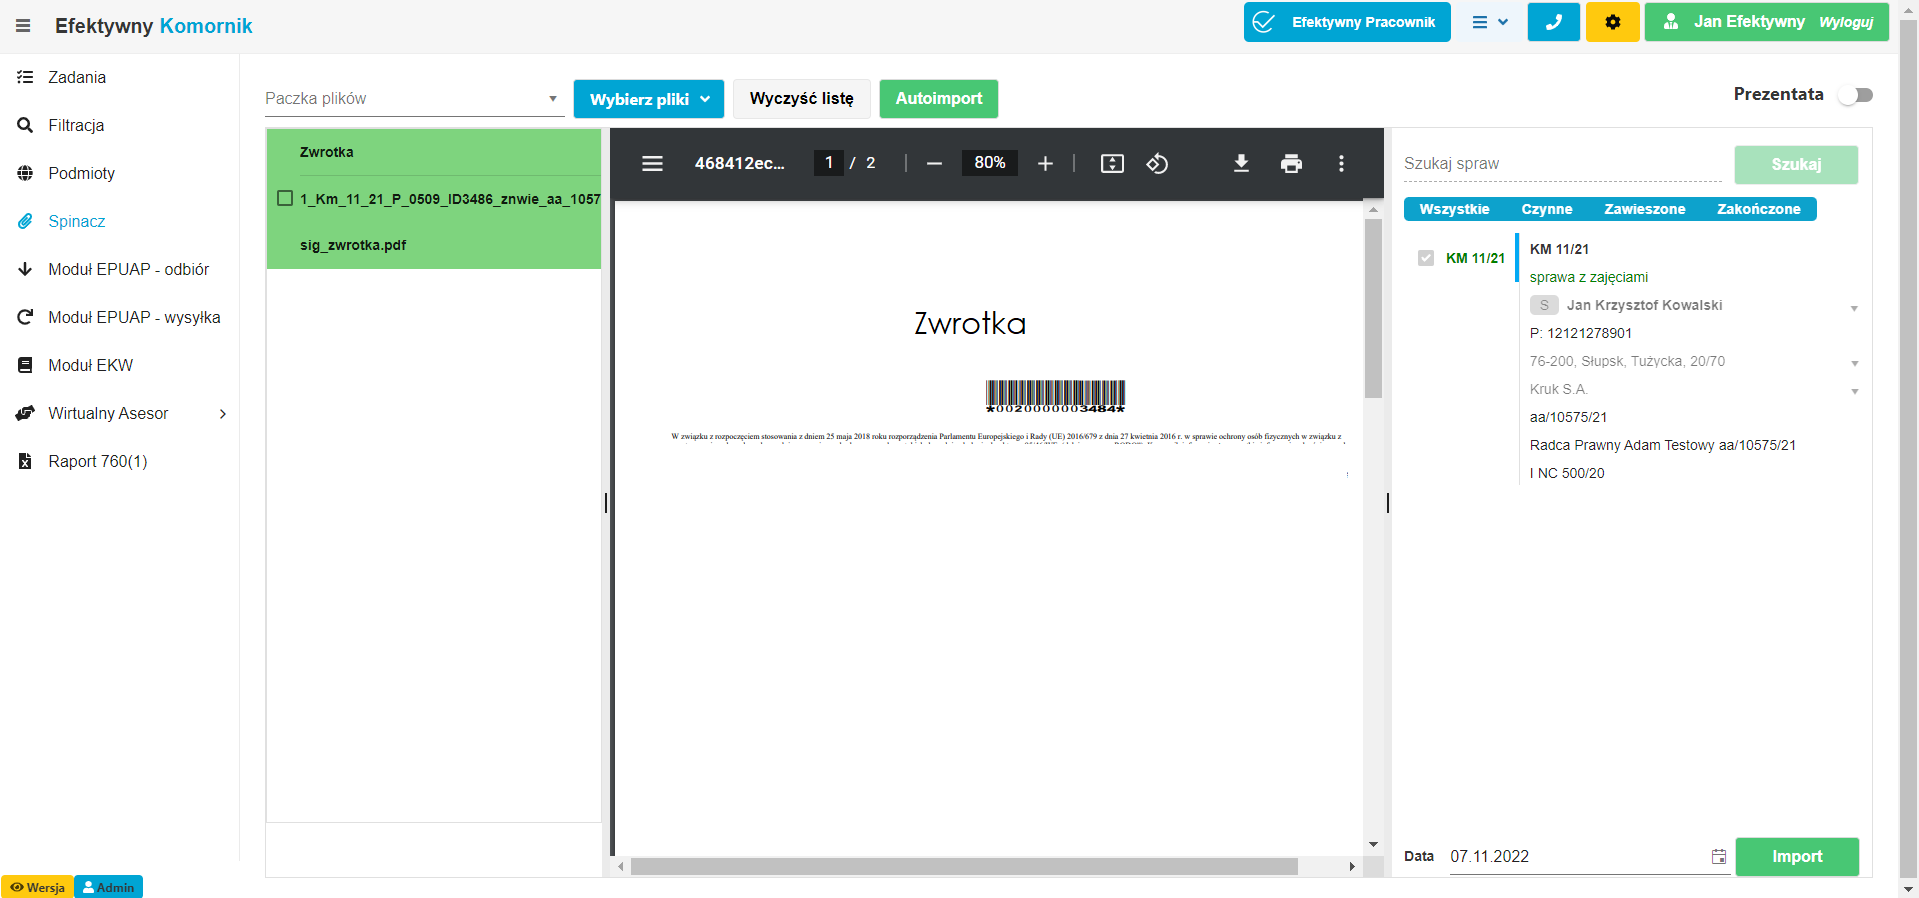Rotate the PDF counterclockwise

[x=1157, y=163]
